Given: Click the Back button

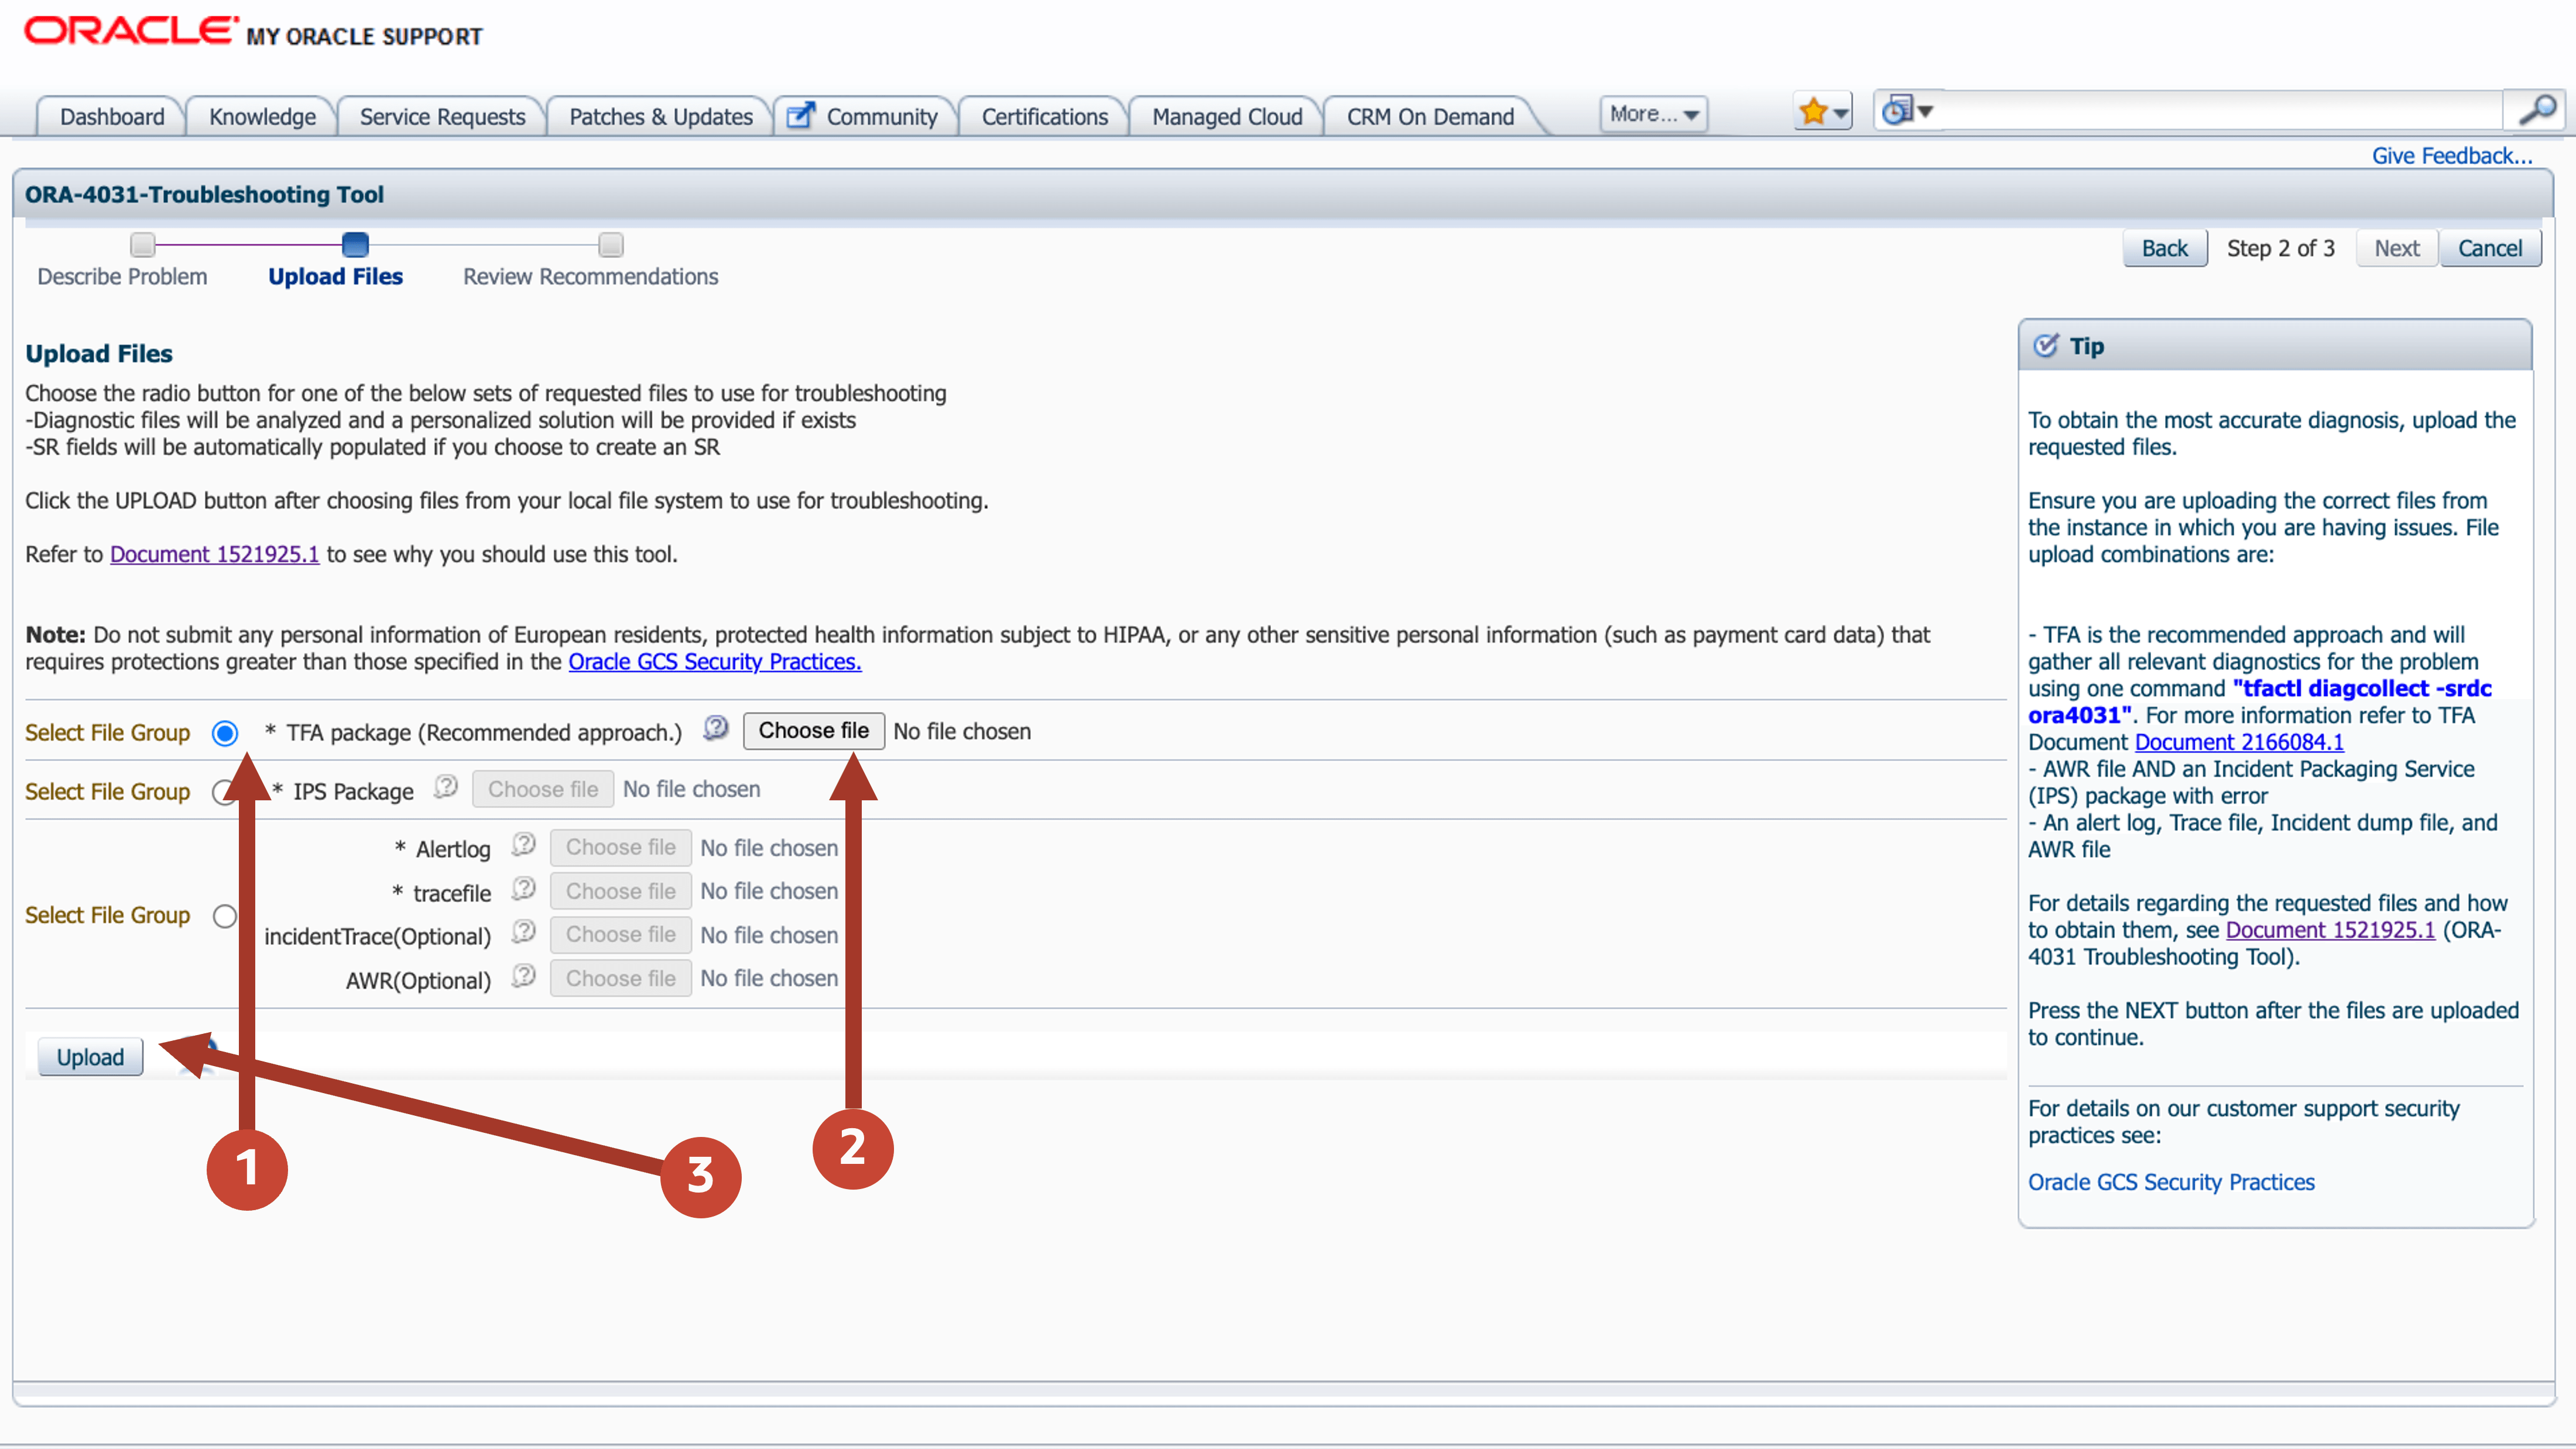Looking at the screenshot, I should point(2165,248).
